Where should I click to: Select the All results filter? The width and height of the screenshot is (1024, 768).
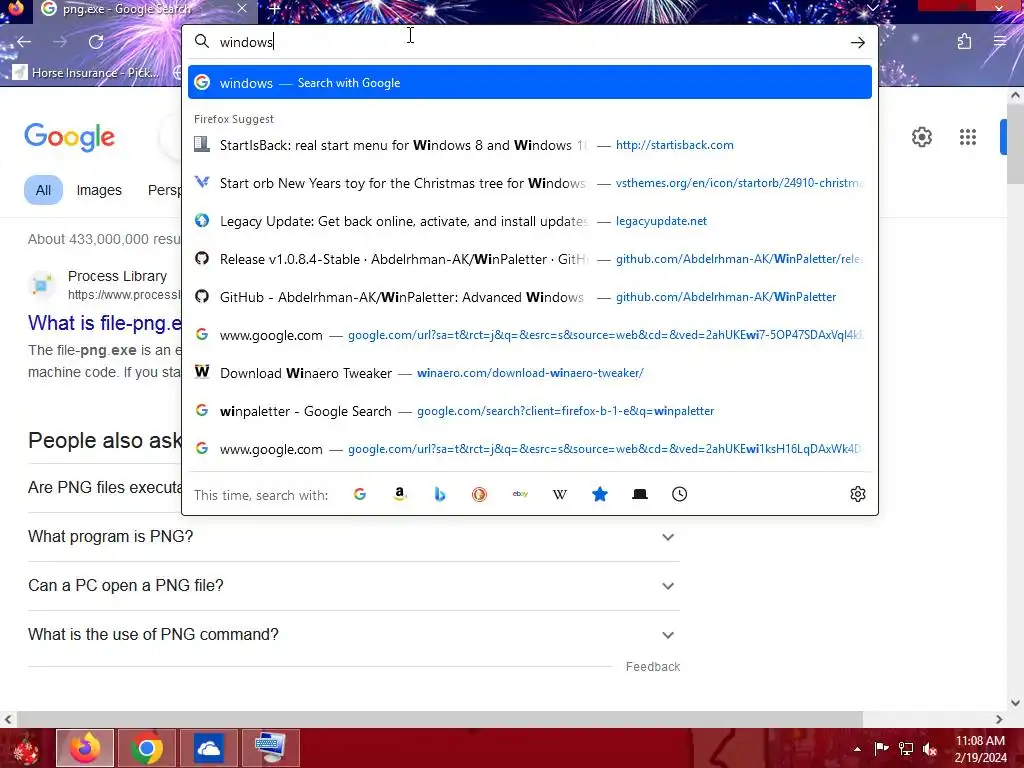[x=43, y=190]
